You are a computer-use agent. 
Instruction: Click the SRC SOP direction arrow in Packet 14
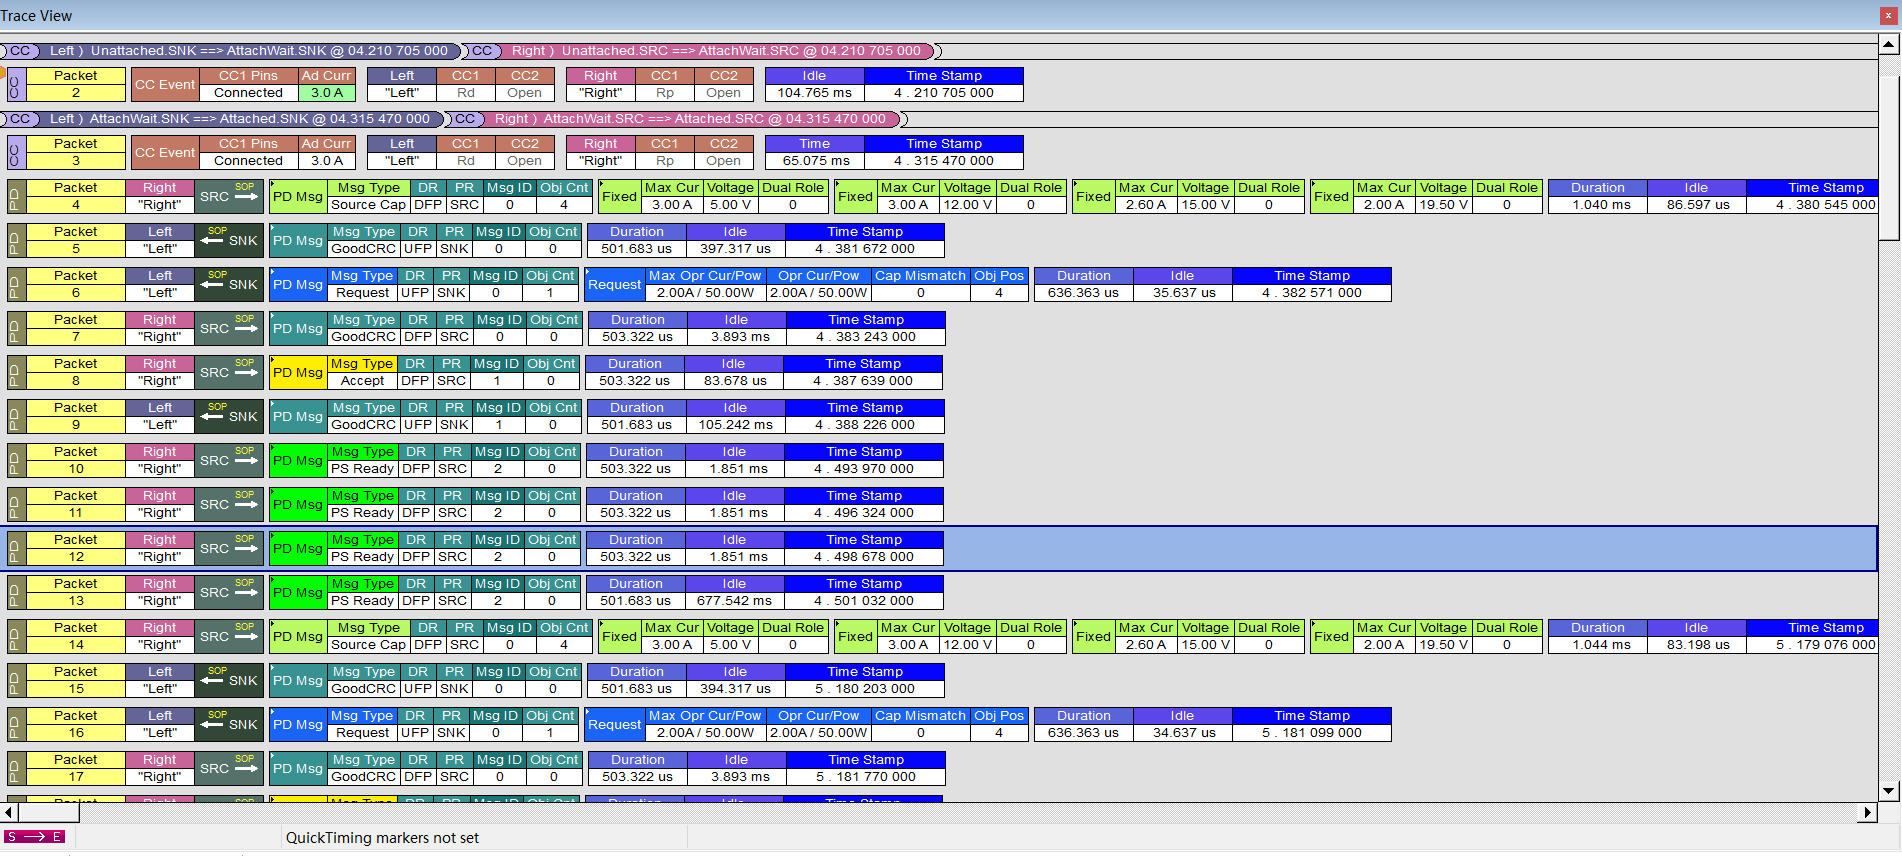click(x=229, y=636)
